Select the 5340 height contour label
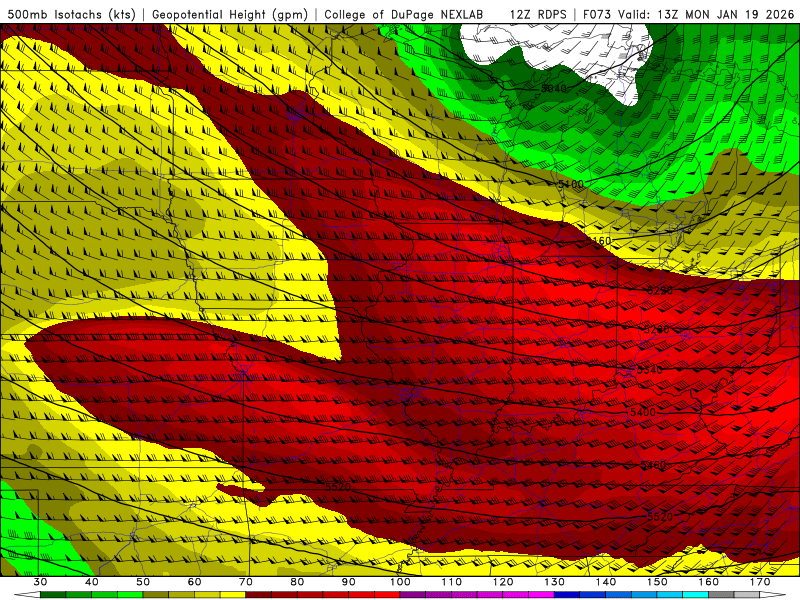Viewport: 800px width, 600px height. tap(649, 370)
